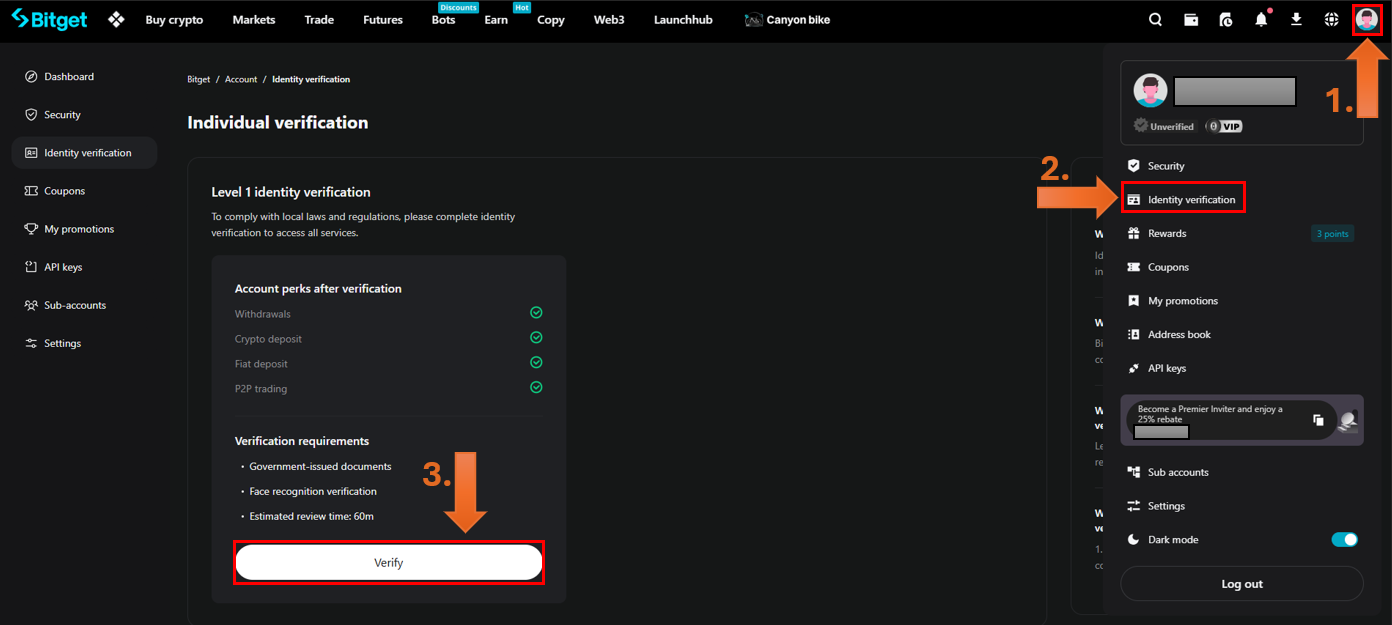Click the 3 points rewards badge

pos(1332,234)
